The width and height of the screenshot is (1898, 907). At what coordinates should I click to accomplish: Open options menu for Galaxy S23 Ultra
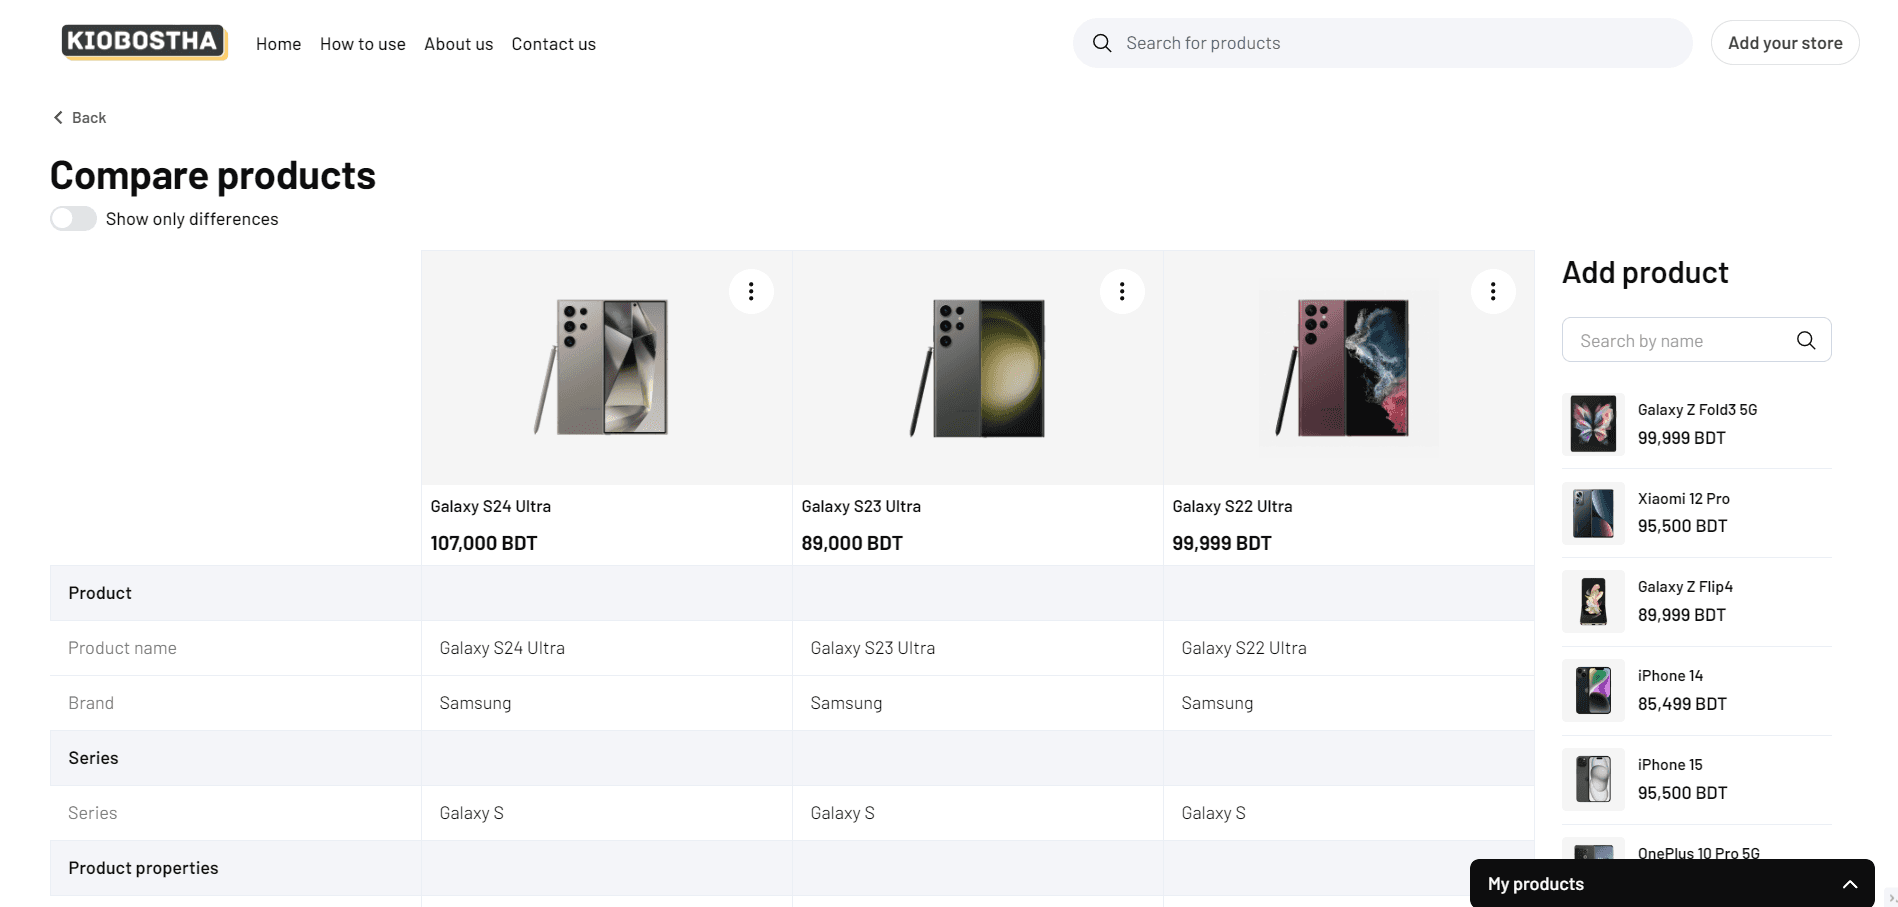(x=1122, y=291)
